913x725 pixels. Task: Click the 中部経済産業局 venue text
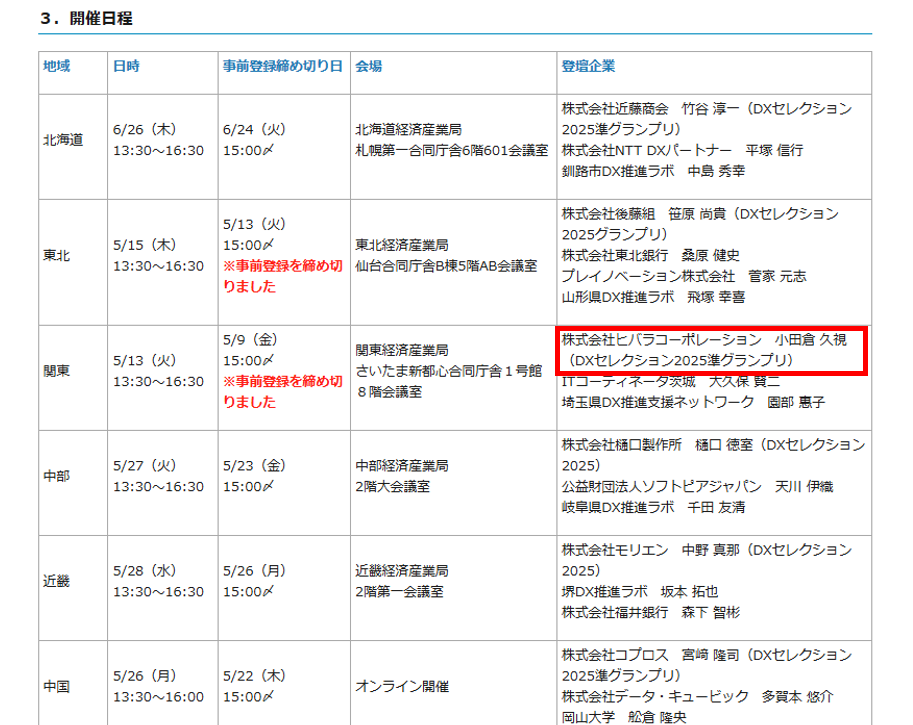point(402,465)
